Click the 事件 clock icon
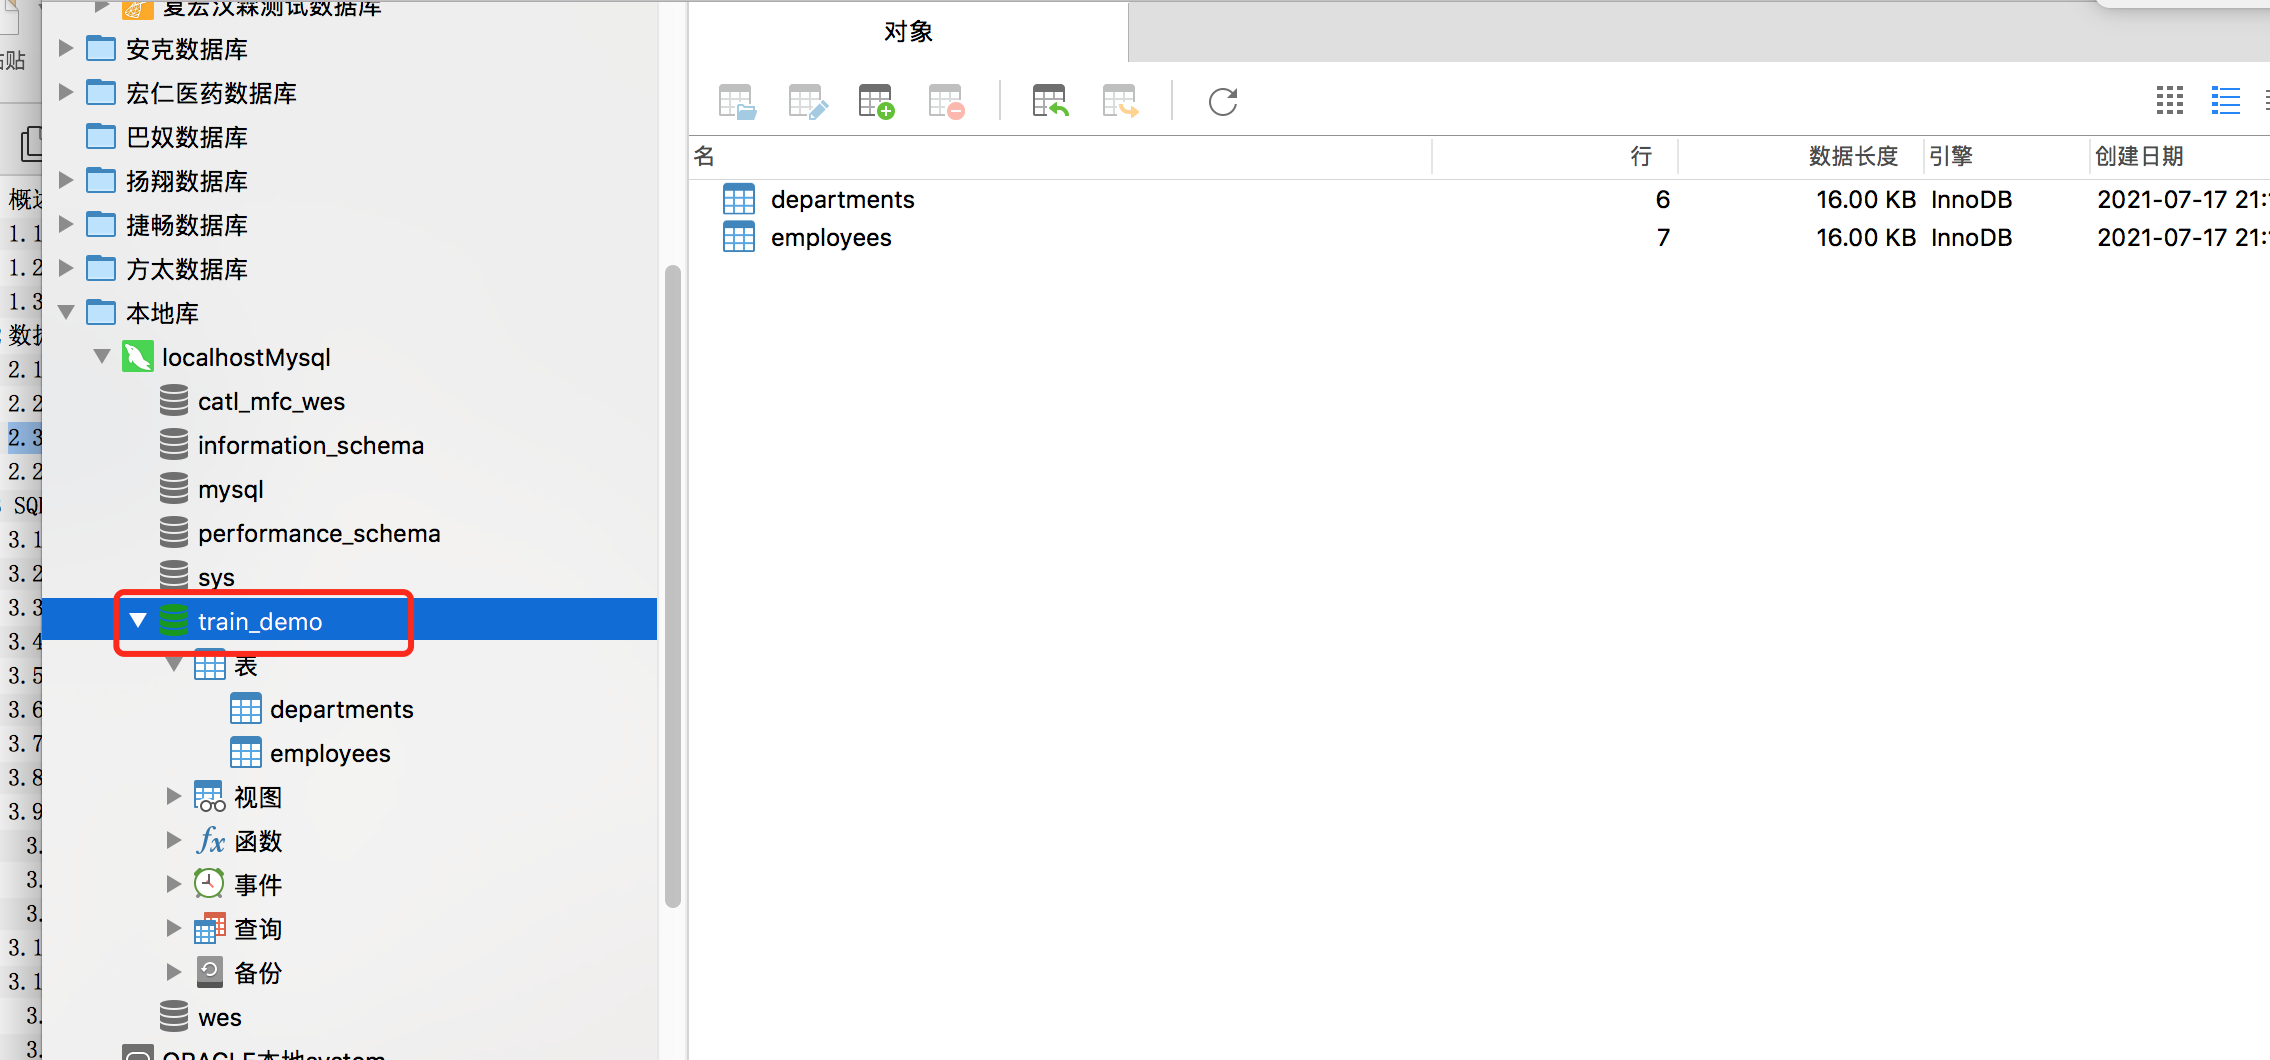The image size is (2270, 1060). click(209, 884)
